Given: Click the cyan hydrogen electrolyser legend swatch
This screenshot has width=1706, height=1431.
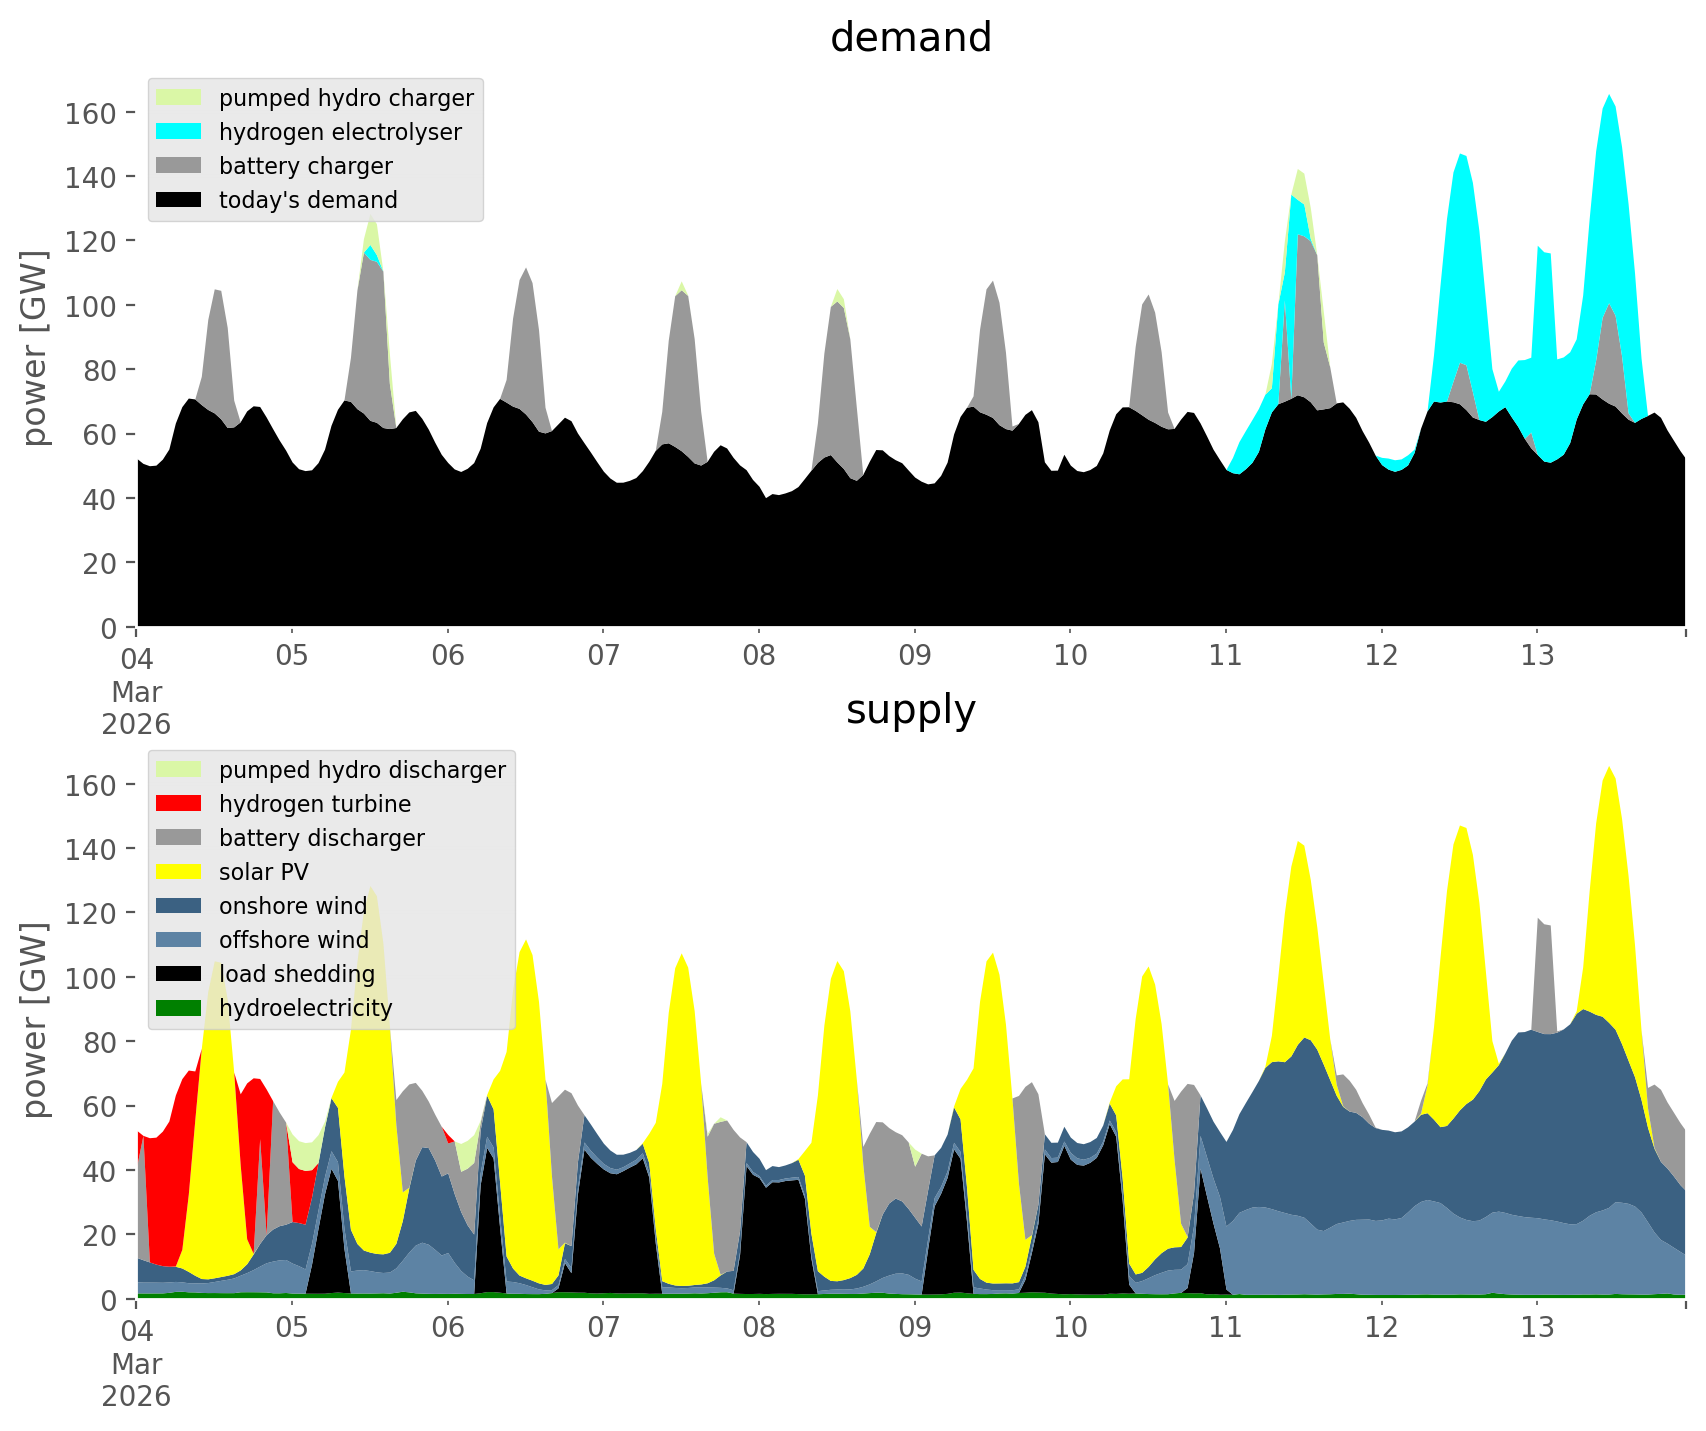Looking at the screenshot, I should click(x=179, y=132).
